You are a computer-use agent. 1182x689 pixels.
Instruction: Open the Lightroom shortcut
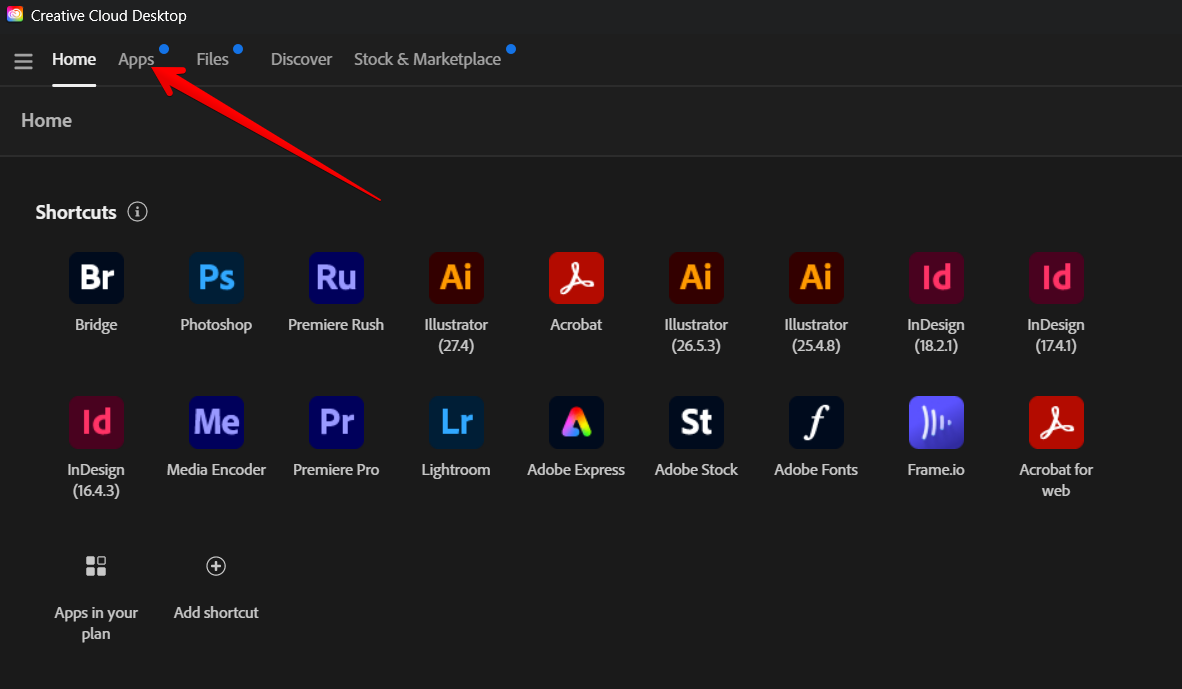456,422
